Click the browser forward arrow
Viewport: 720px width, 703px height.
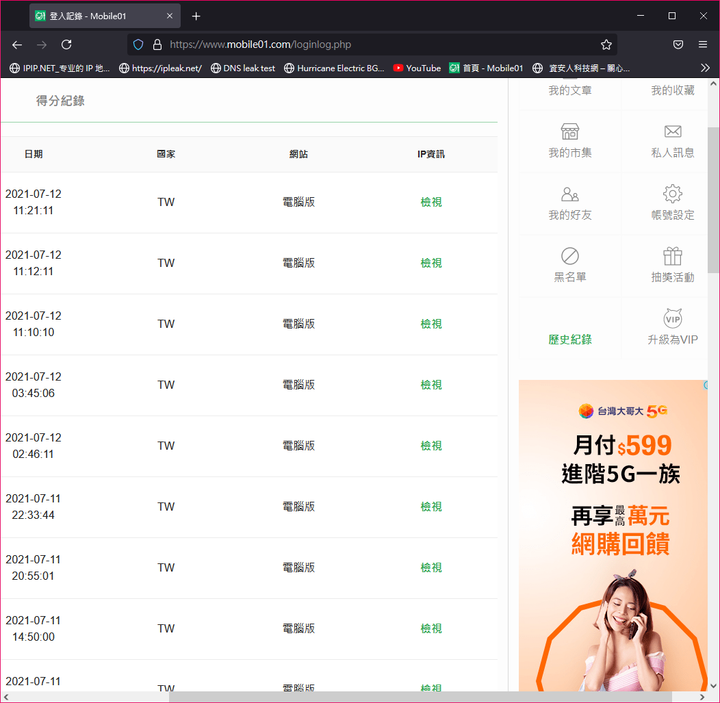coord(42,45)
